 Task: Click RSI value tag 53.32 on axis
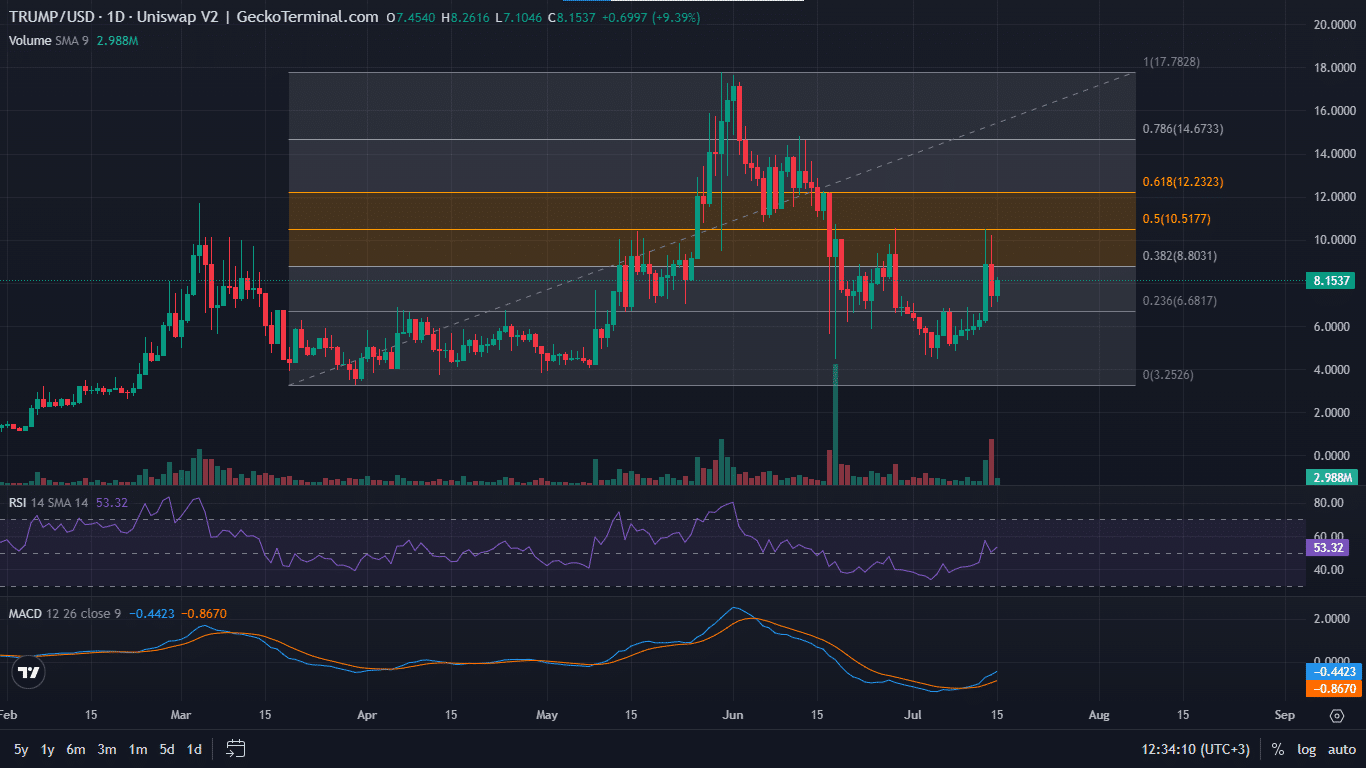tap(1327, 547)
